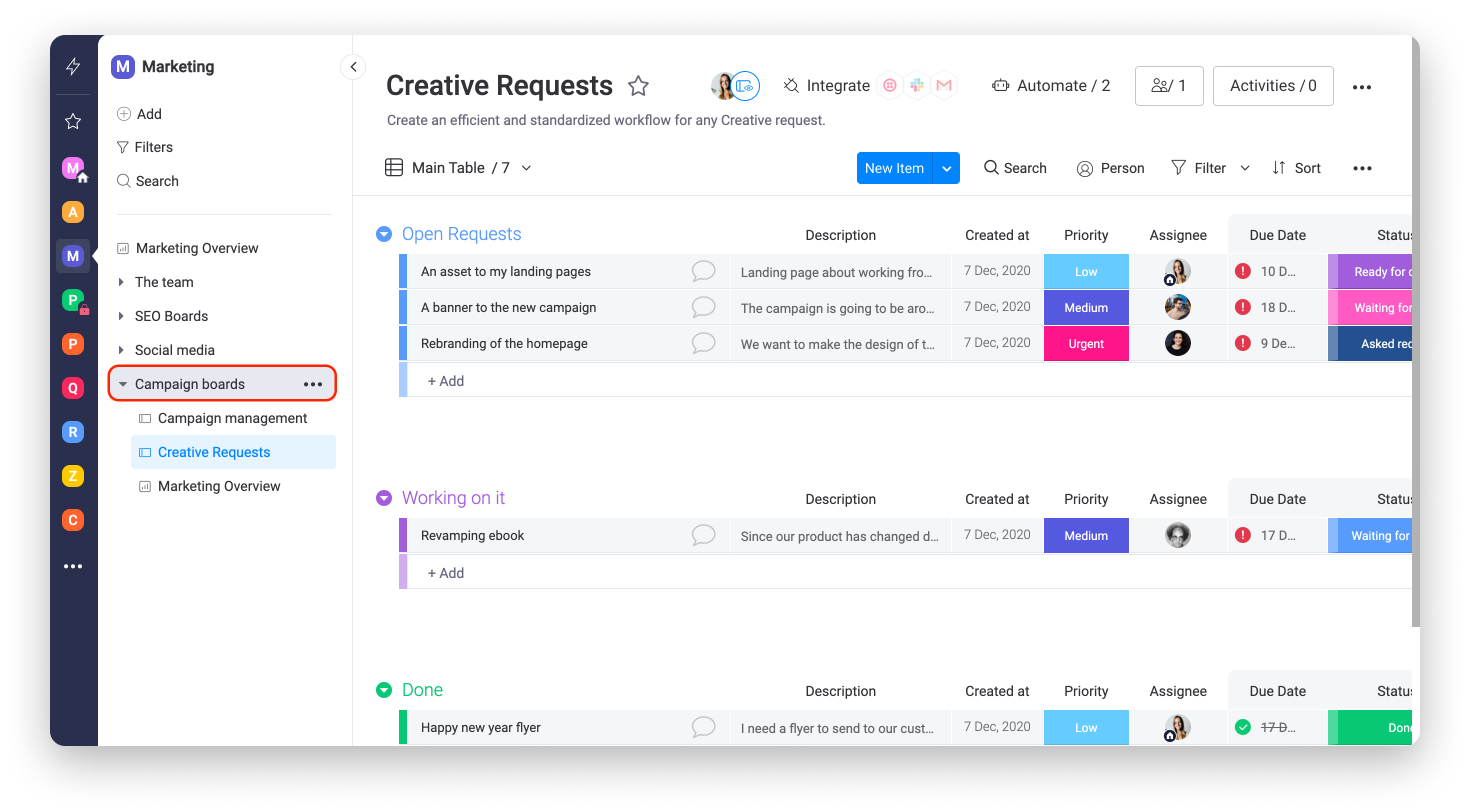Viewport: 1470px width, 811px height.
Task: Change Urgent priority of Rebranding item
Action: (x=1086, y=343)
